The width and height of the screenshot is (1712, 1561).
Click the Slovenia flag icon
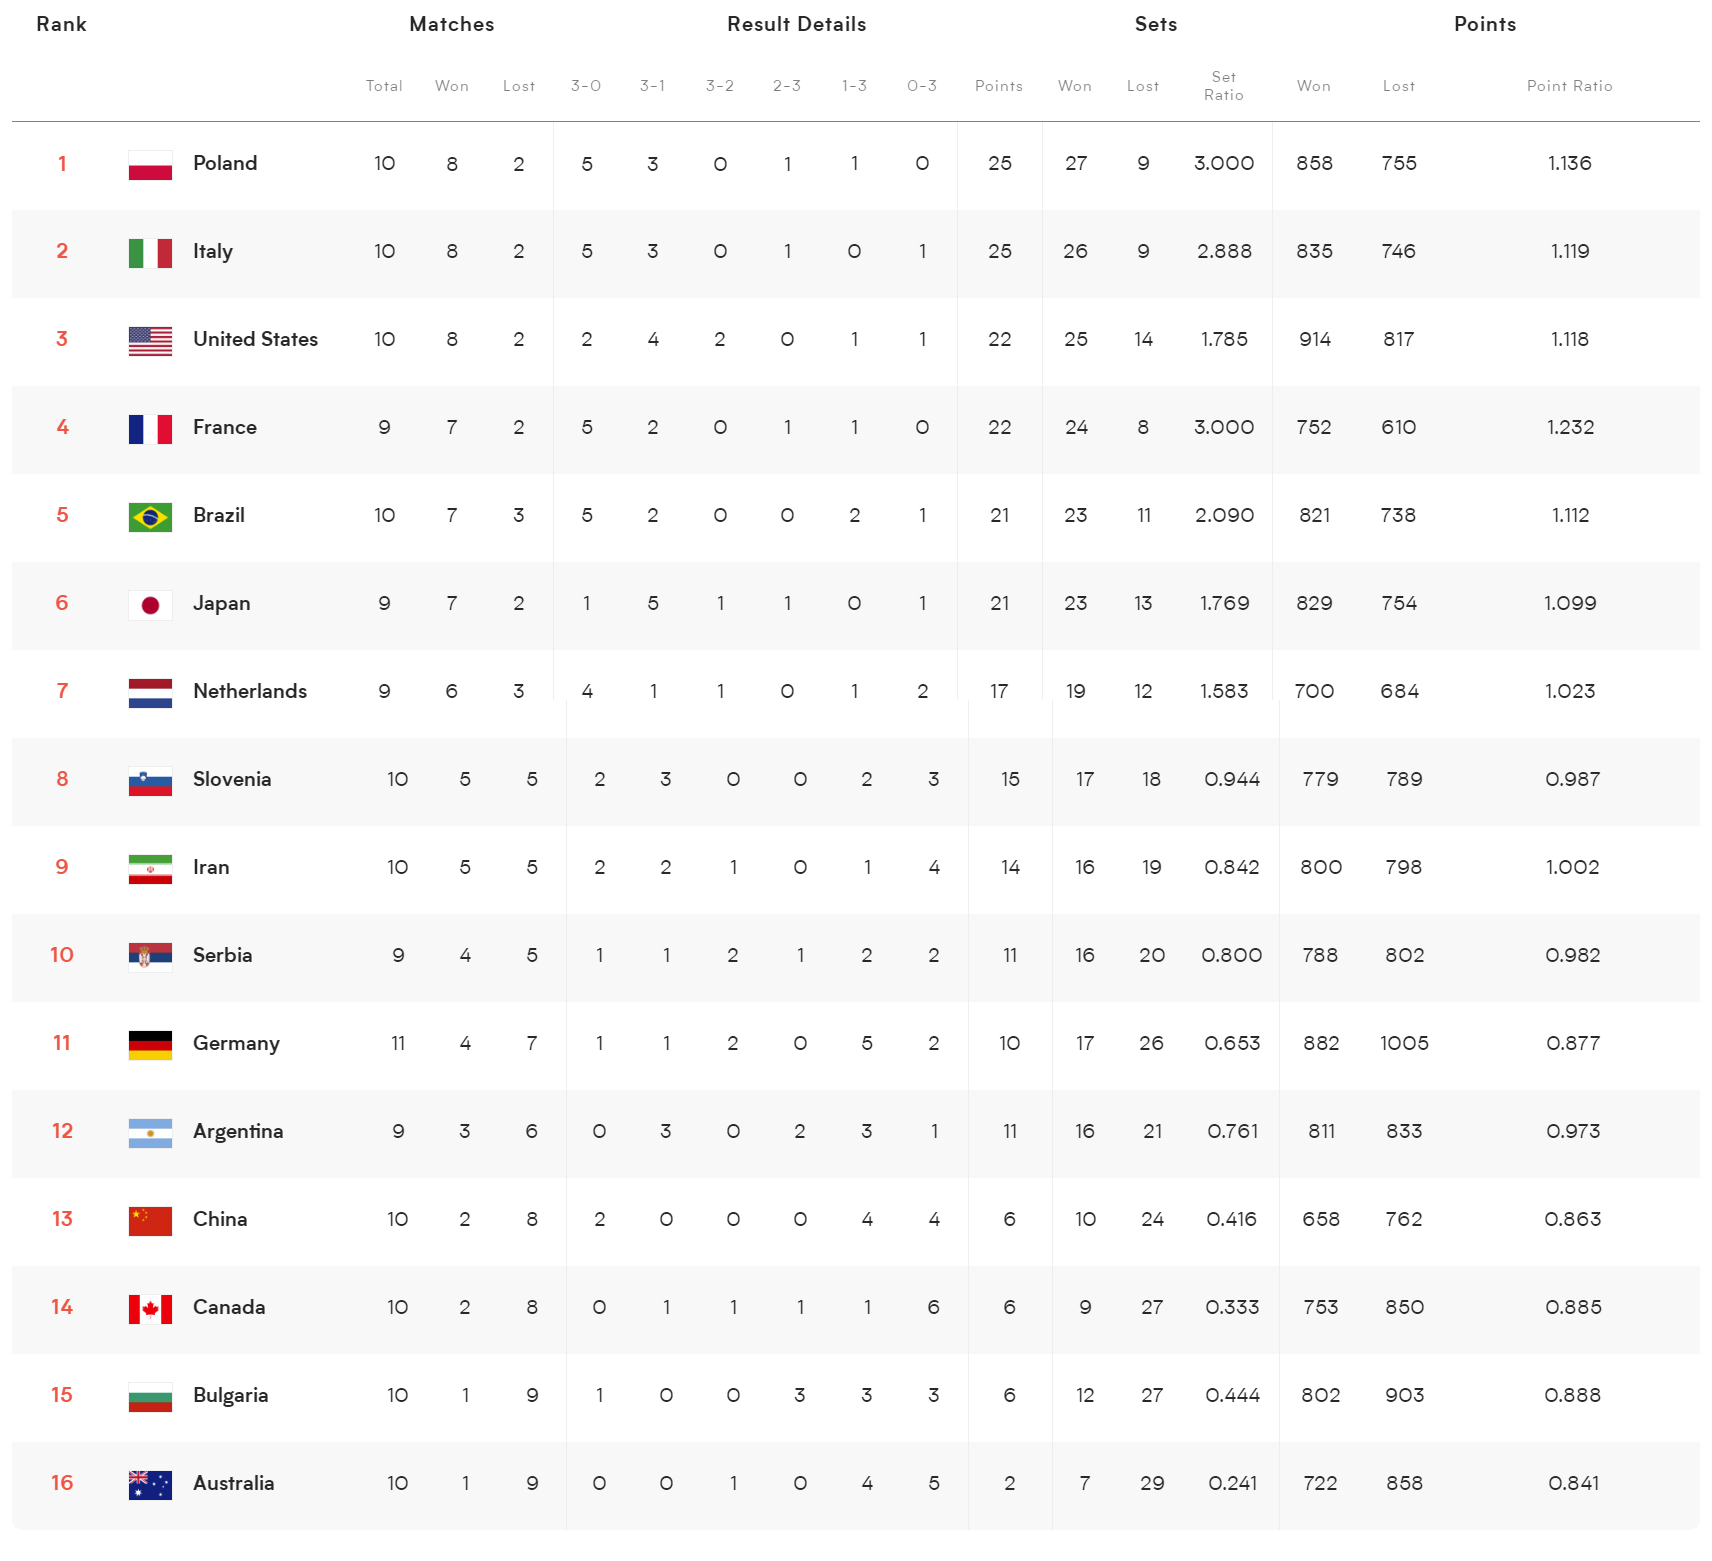tap(150, 781)
